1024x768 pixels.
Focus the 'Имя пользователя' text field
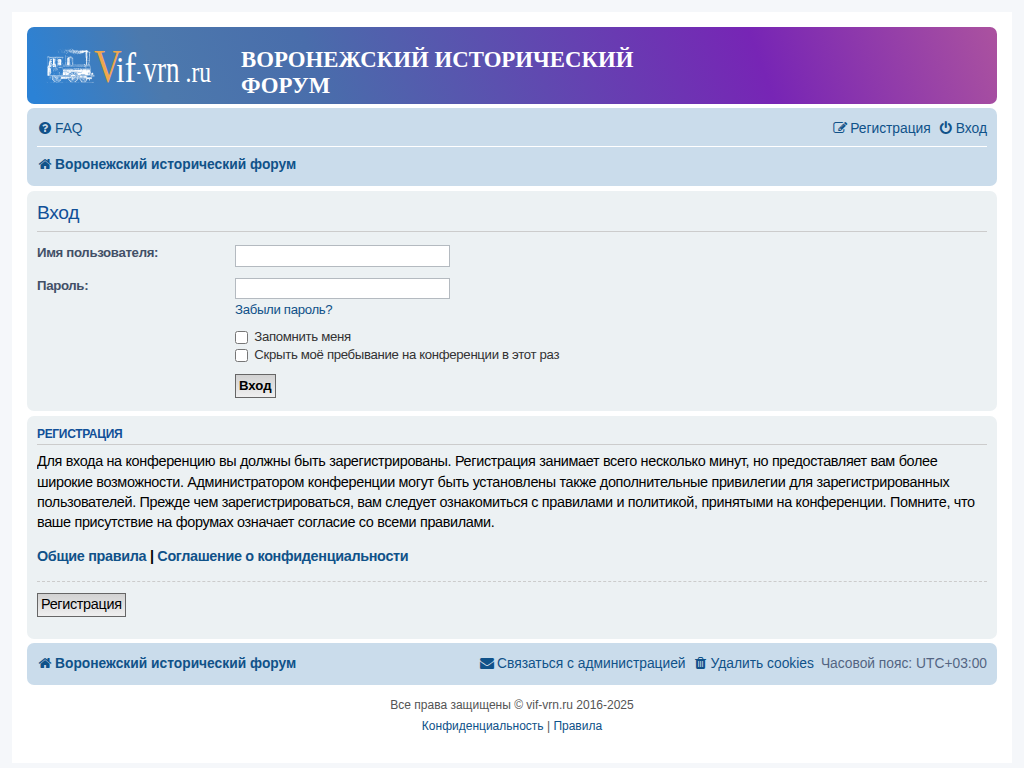342,256
